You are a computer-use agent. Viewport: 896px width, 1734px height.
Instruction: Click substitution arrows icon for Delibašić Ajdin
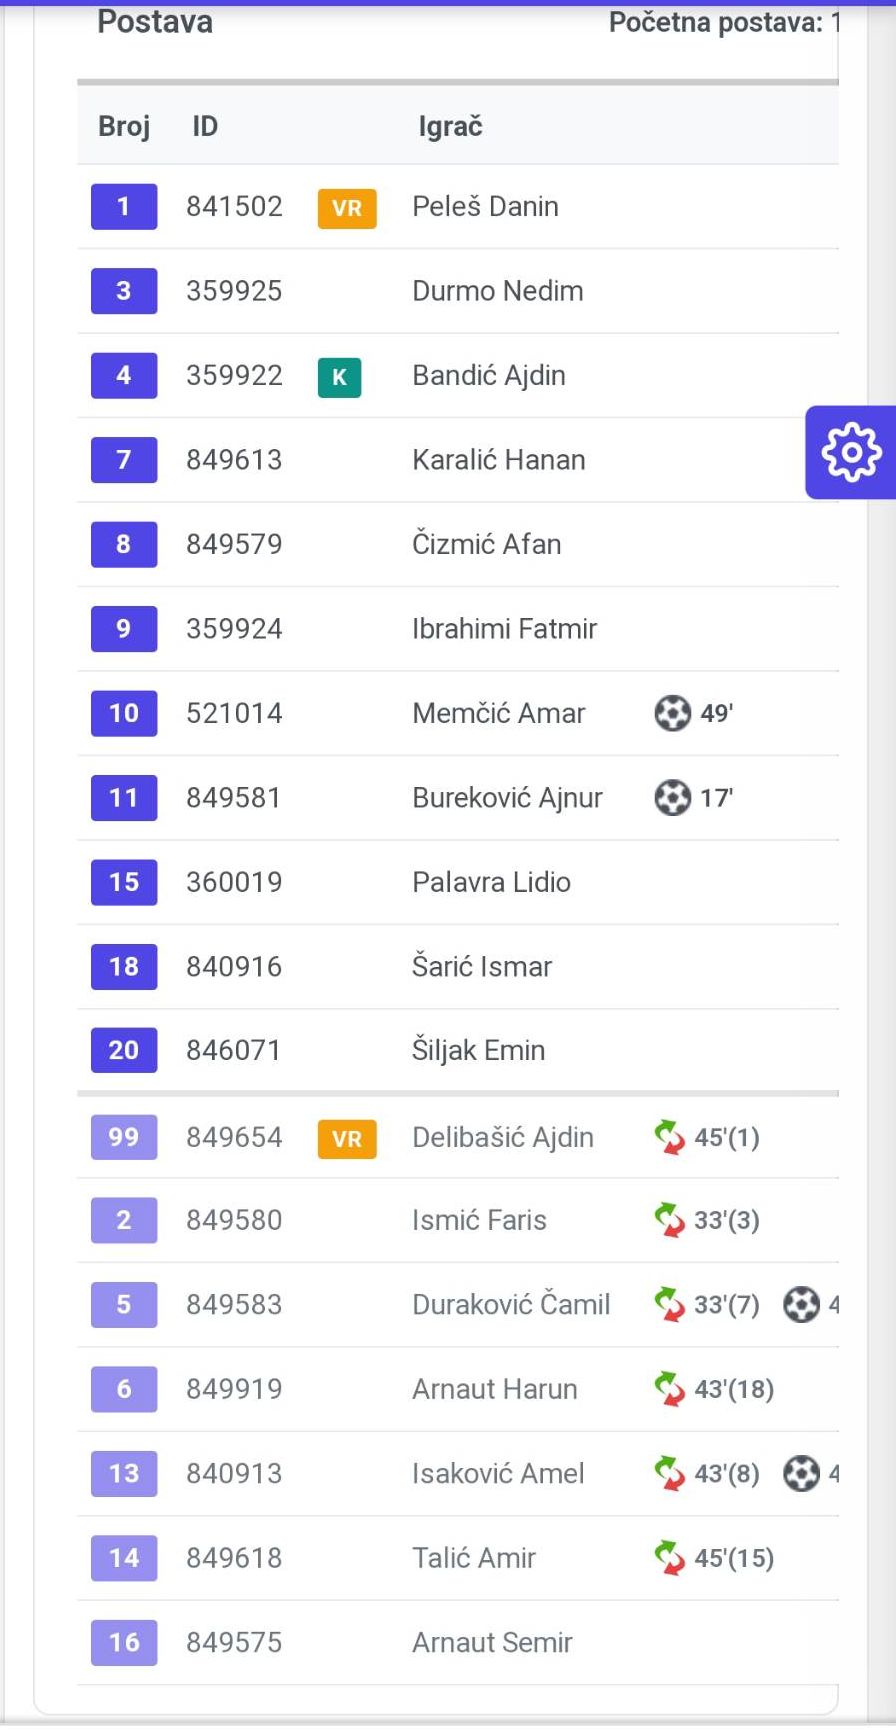(x=669, y=1137)
